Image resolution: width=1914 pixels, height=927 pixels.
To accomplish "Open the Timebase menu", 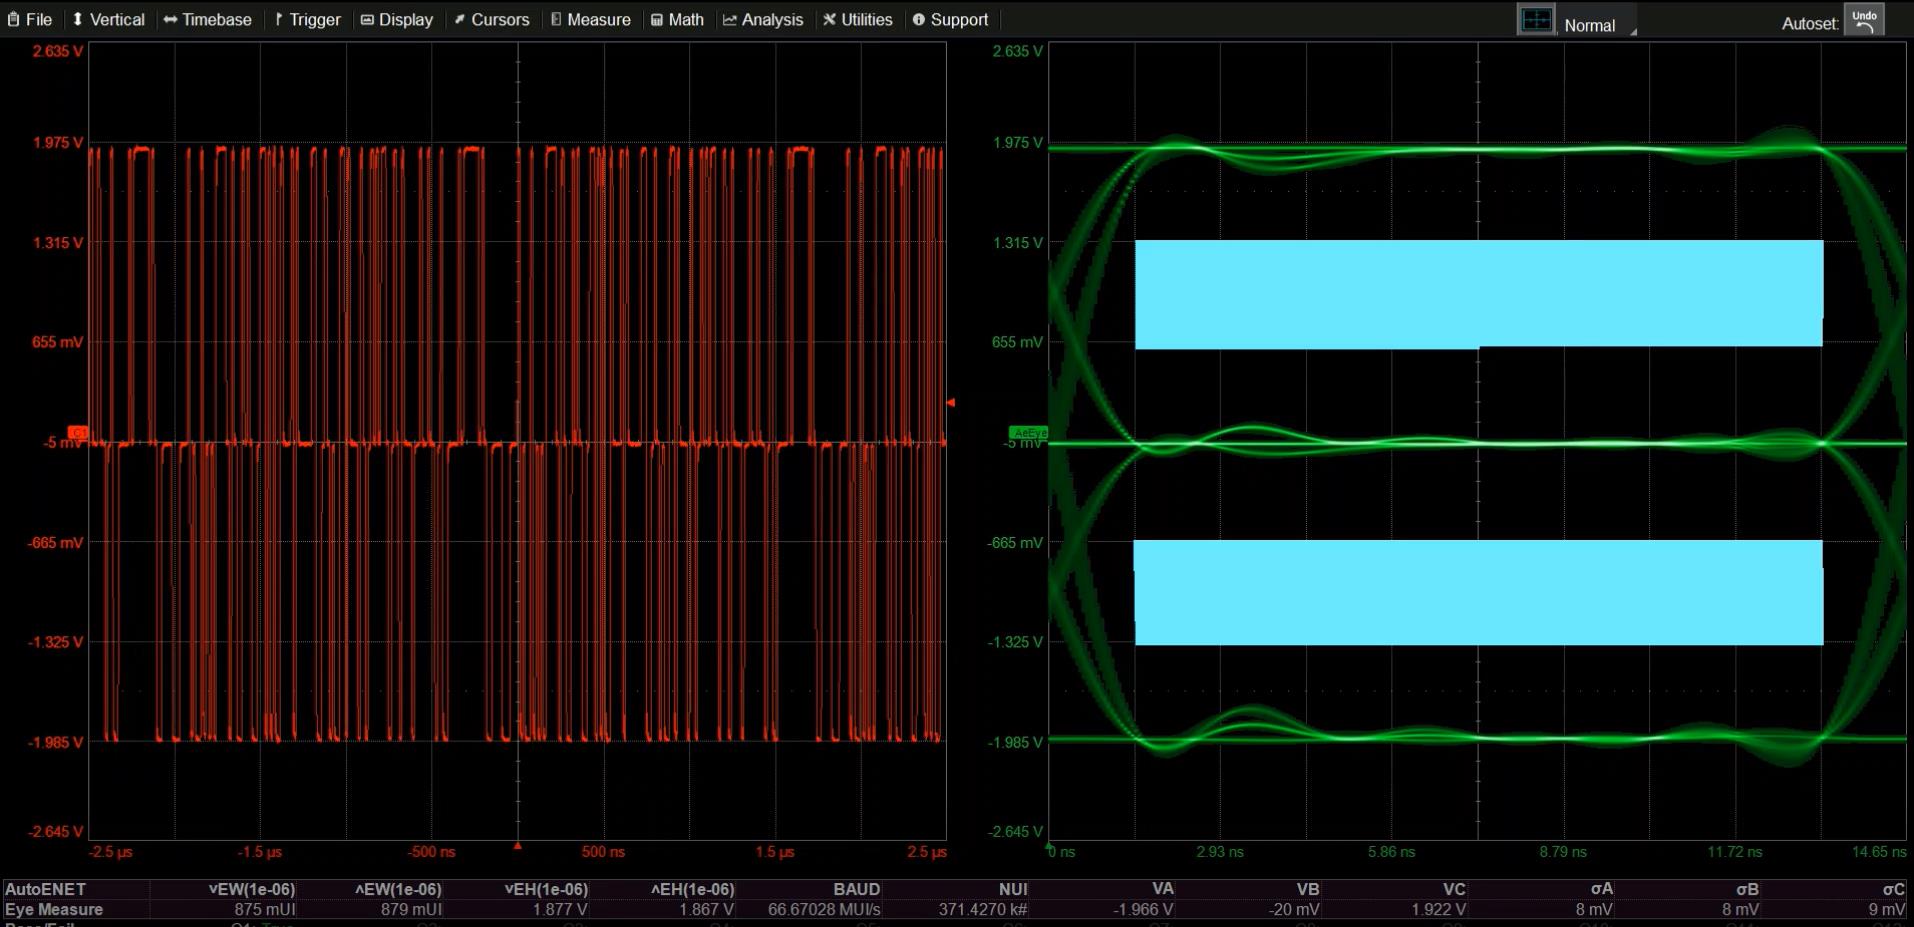I will tap(208, 19).
